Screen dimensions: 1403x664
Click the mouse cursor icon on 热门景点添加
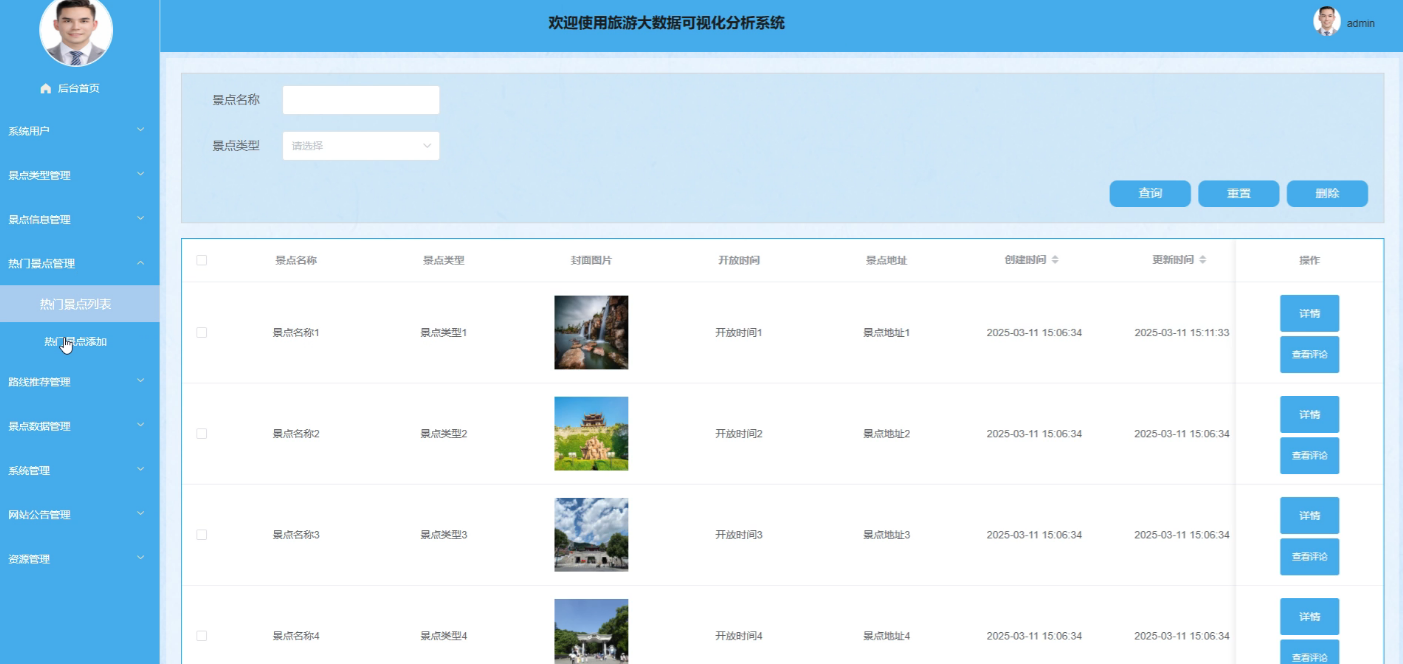coord(64,345)
